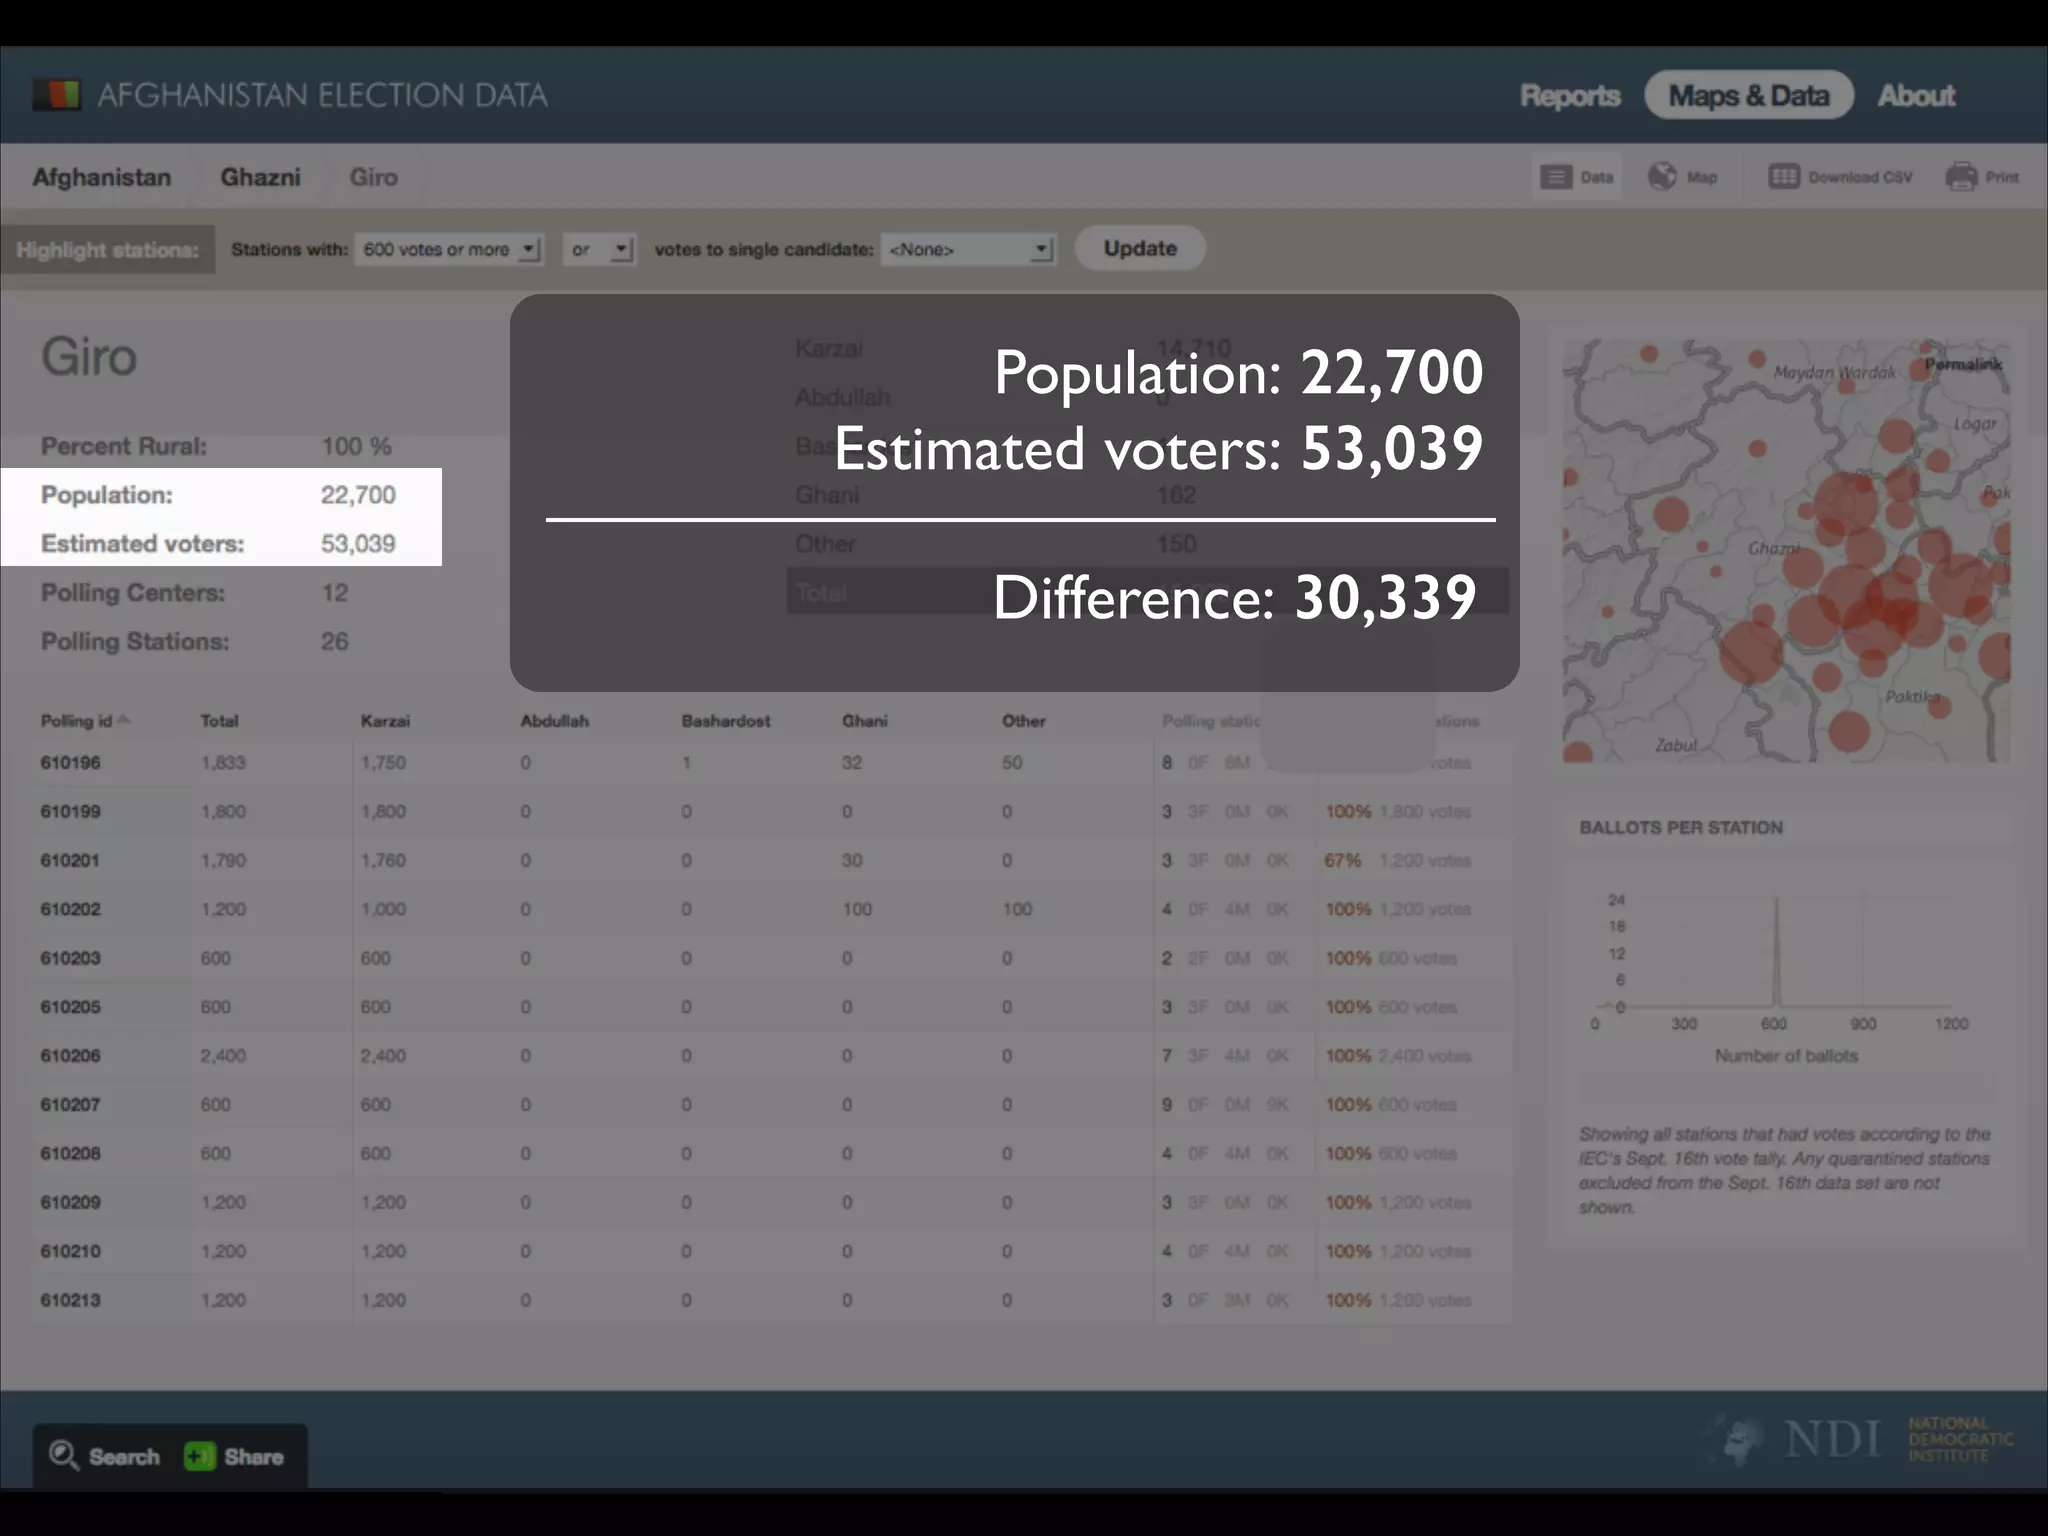The image size is (2048, 1536).
Task: Click the green Share icon
Action: [199, 1456]
